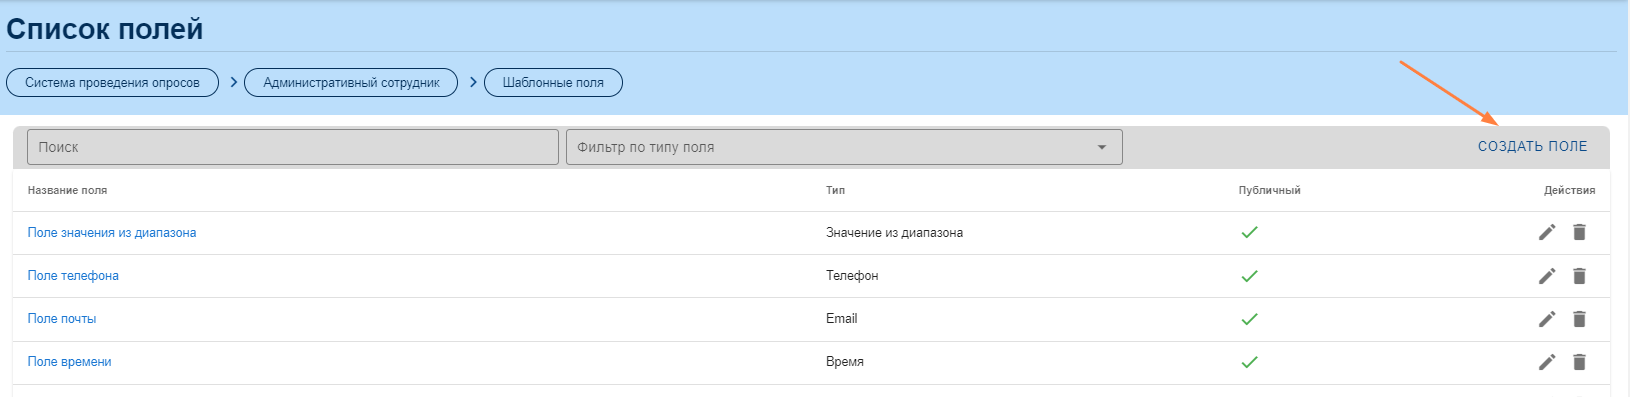Screen dimensions: 1630x397
Task: Remove 'Поле телефона' using the trash icon
Action: (1579, 276)
